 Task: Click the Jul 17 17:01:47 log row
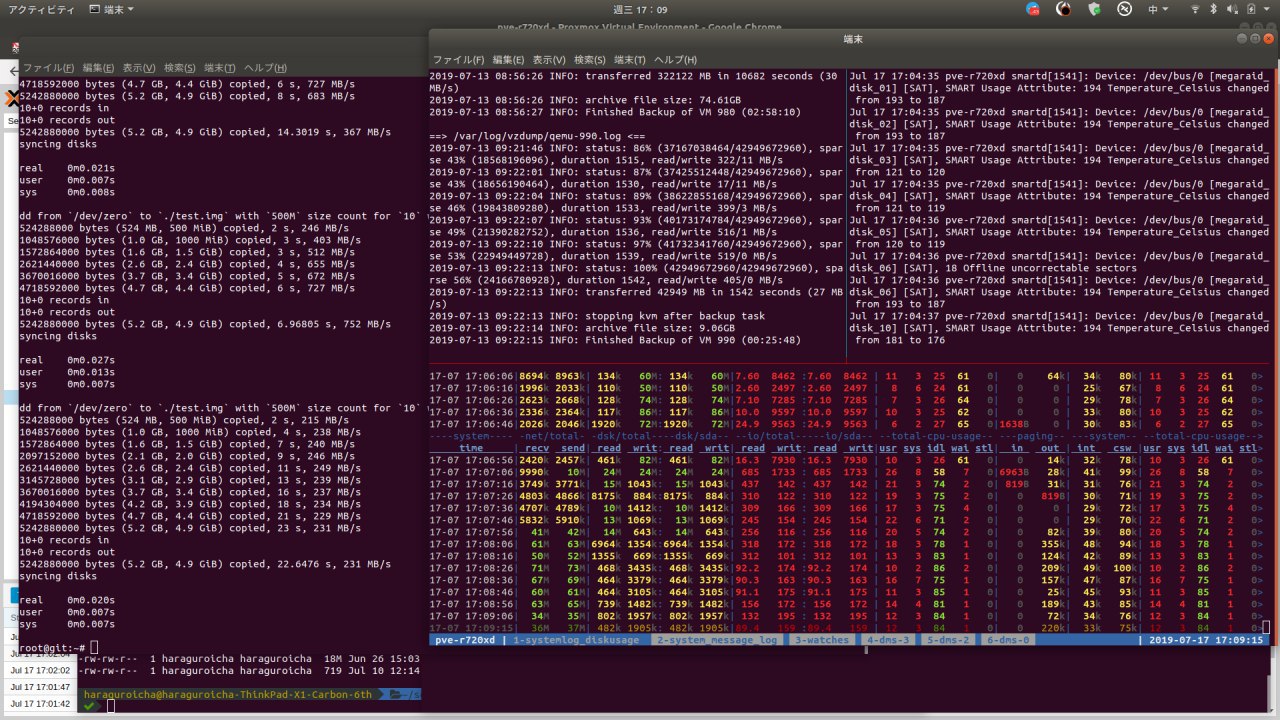coord(39,687)
